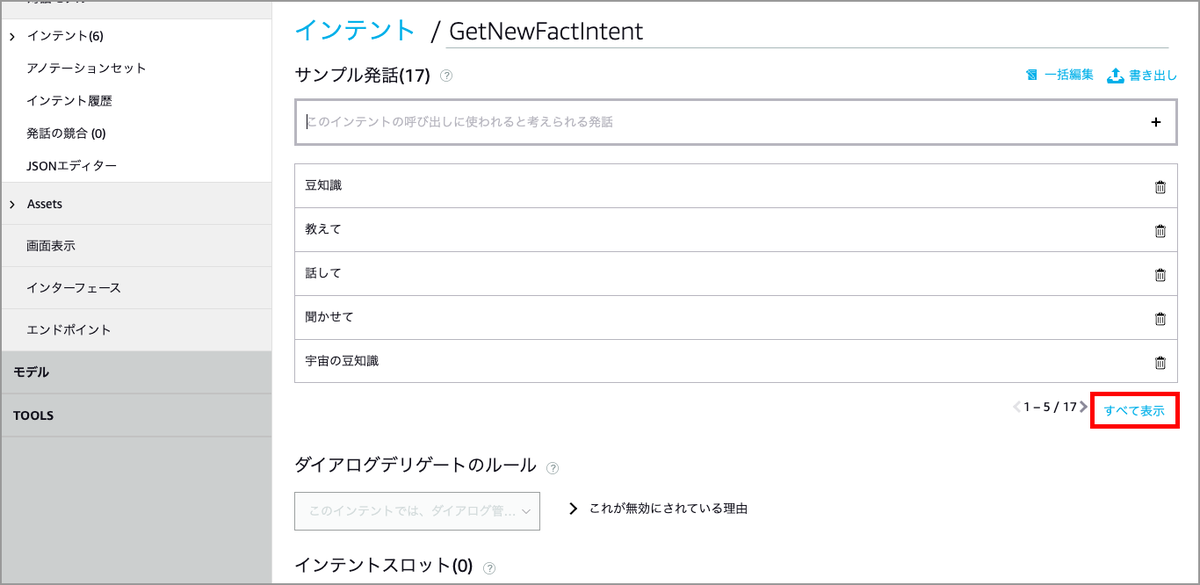Click the すべて表示 link

click(1134, 408)
